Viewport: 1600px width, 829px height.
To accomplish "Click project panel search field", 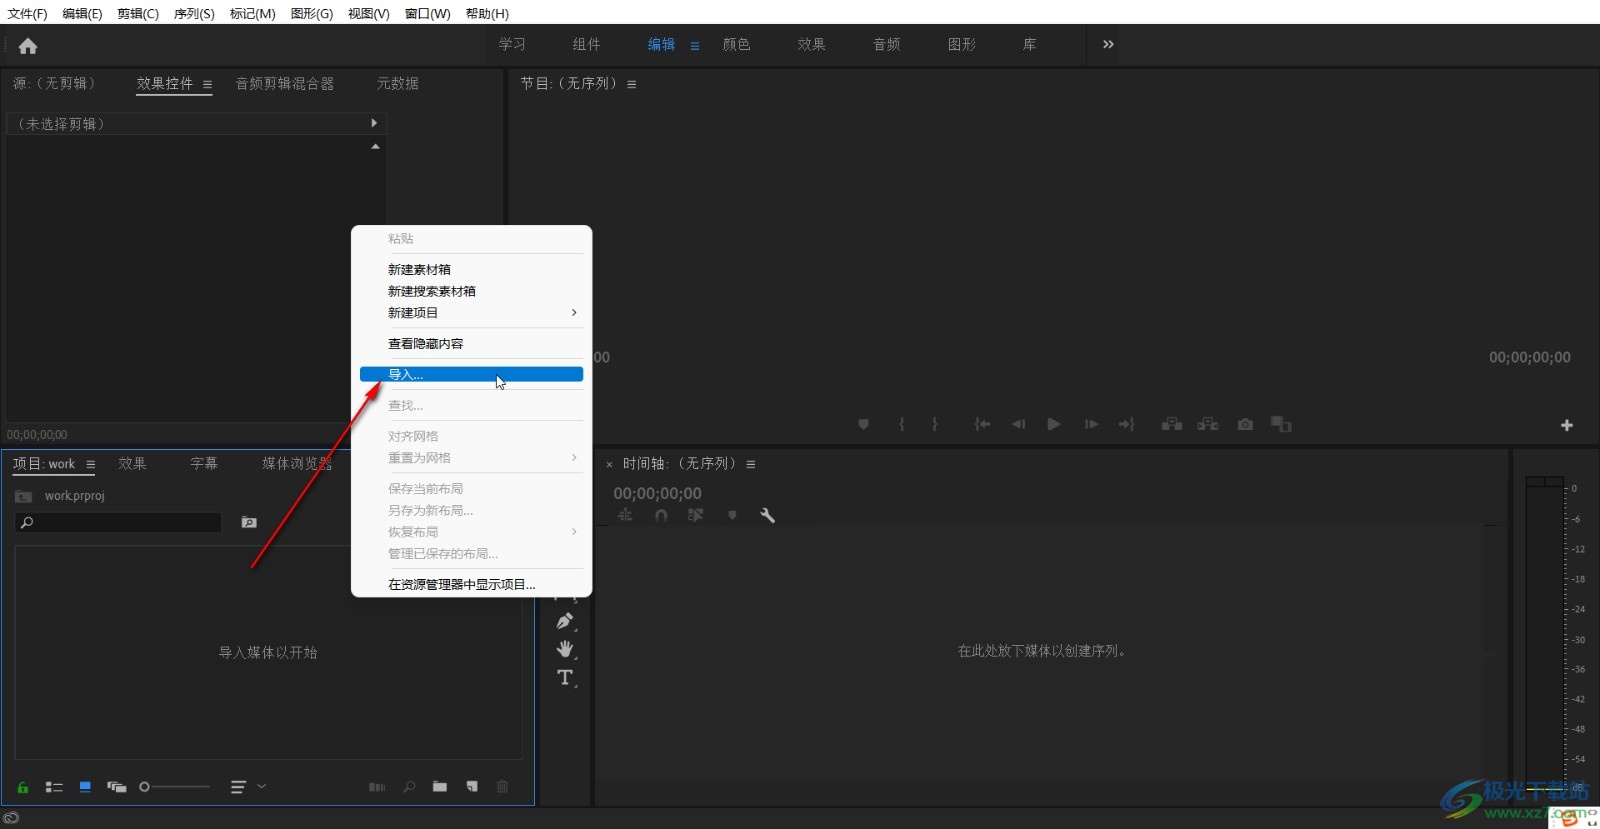I will coord(118,522).
